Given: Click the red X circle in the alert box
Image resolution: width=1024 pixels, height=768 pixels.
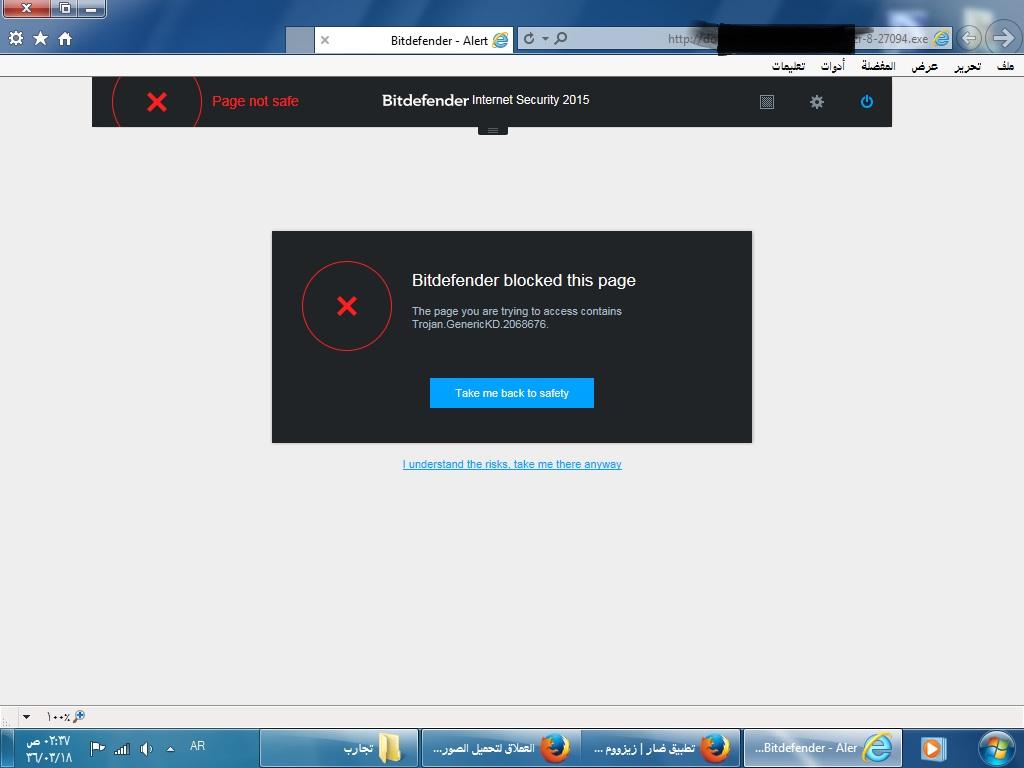Looking at the screenshot, I should click(x=347, y=306).
